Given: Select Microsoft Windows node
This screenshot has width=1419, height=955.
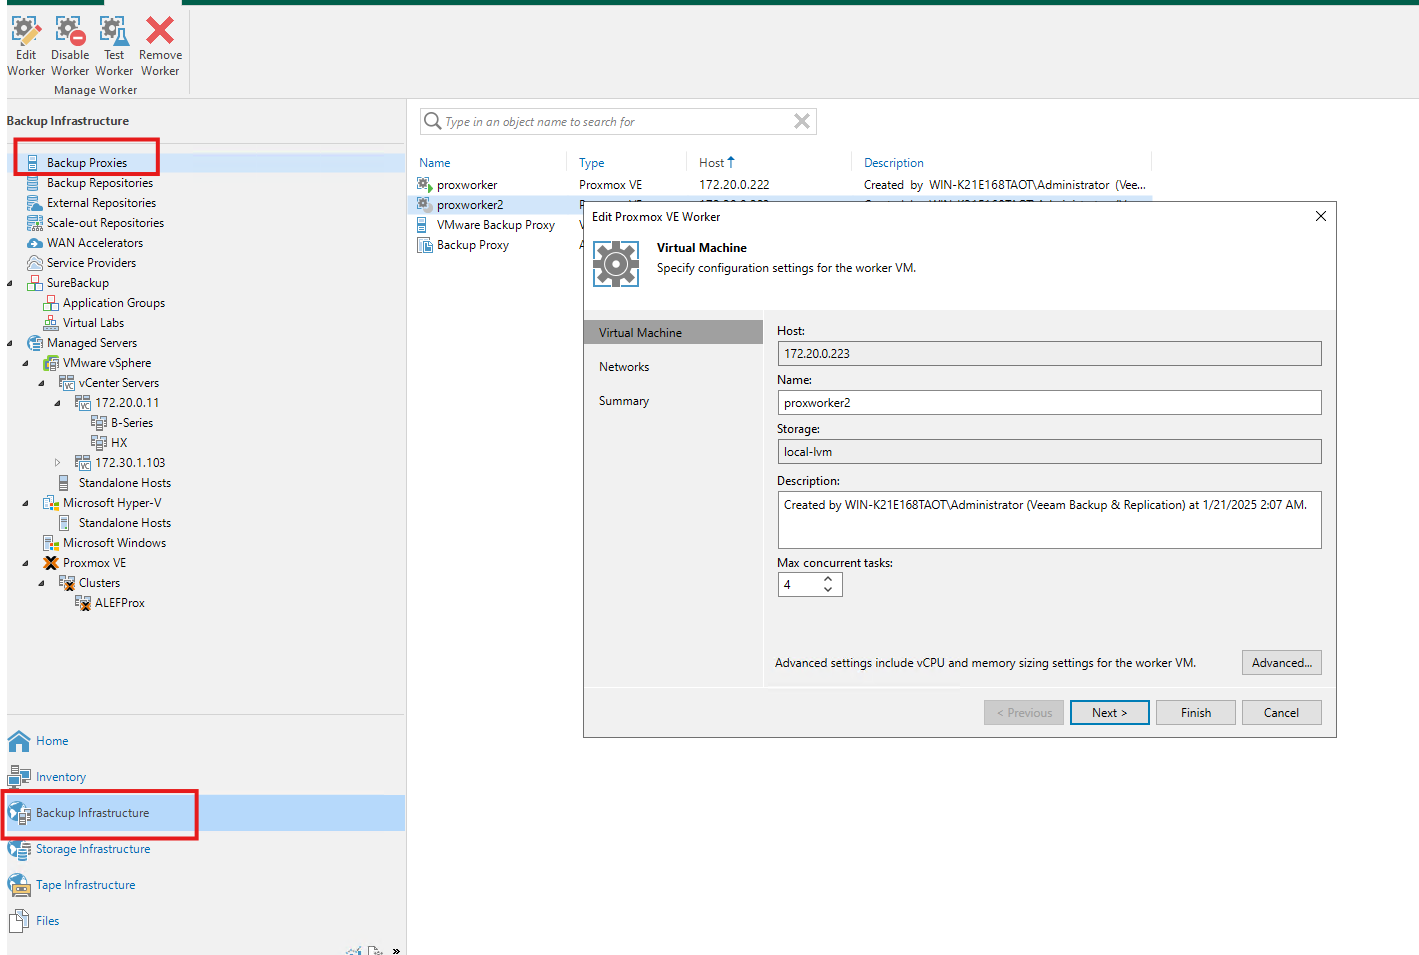Looking at the screenshot, I should 114,543.
